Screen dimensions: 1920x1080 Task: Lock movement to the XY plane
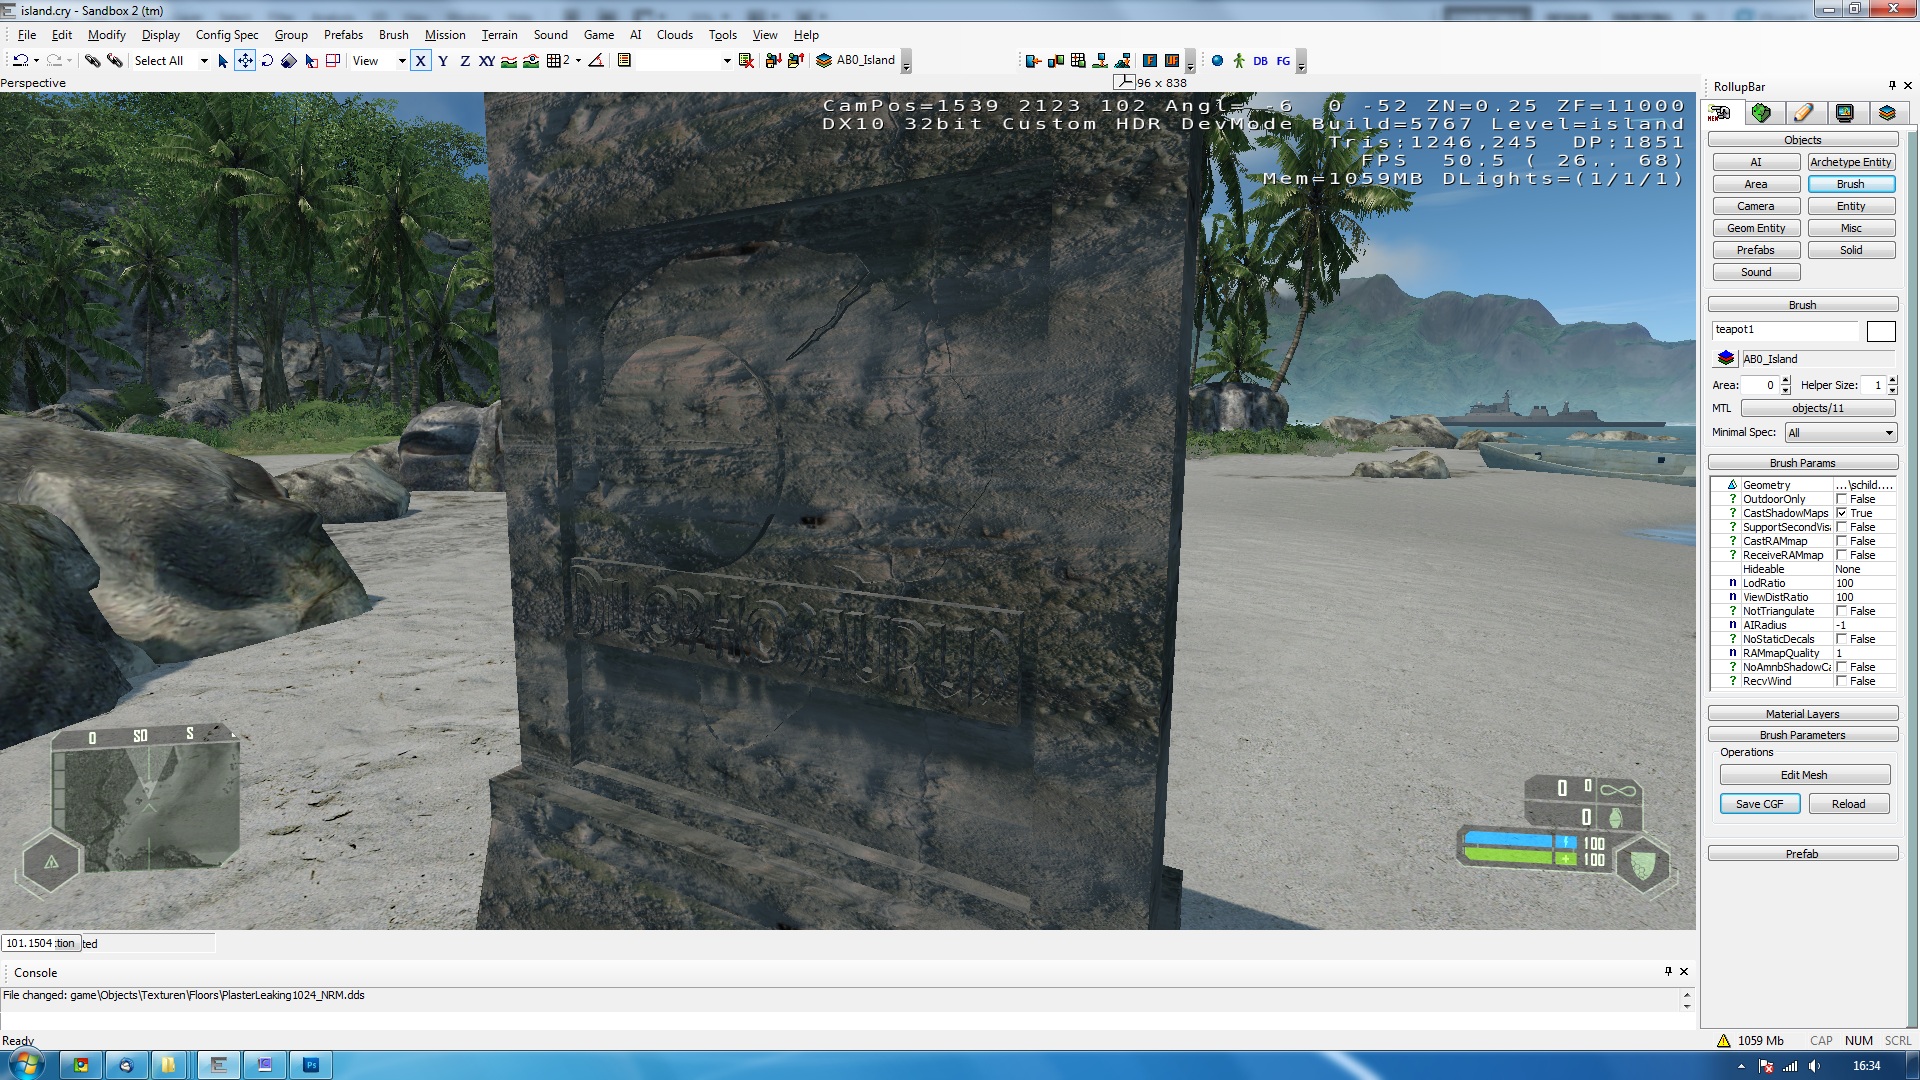(487, 61)
